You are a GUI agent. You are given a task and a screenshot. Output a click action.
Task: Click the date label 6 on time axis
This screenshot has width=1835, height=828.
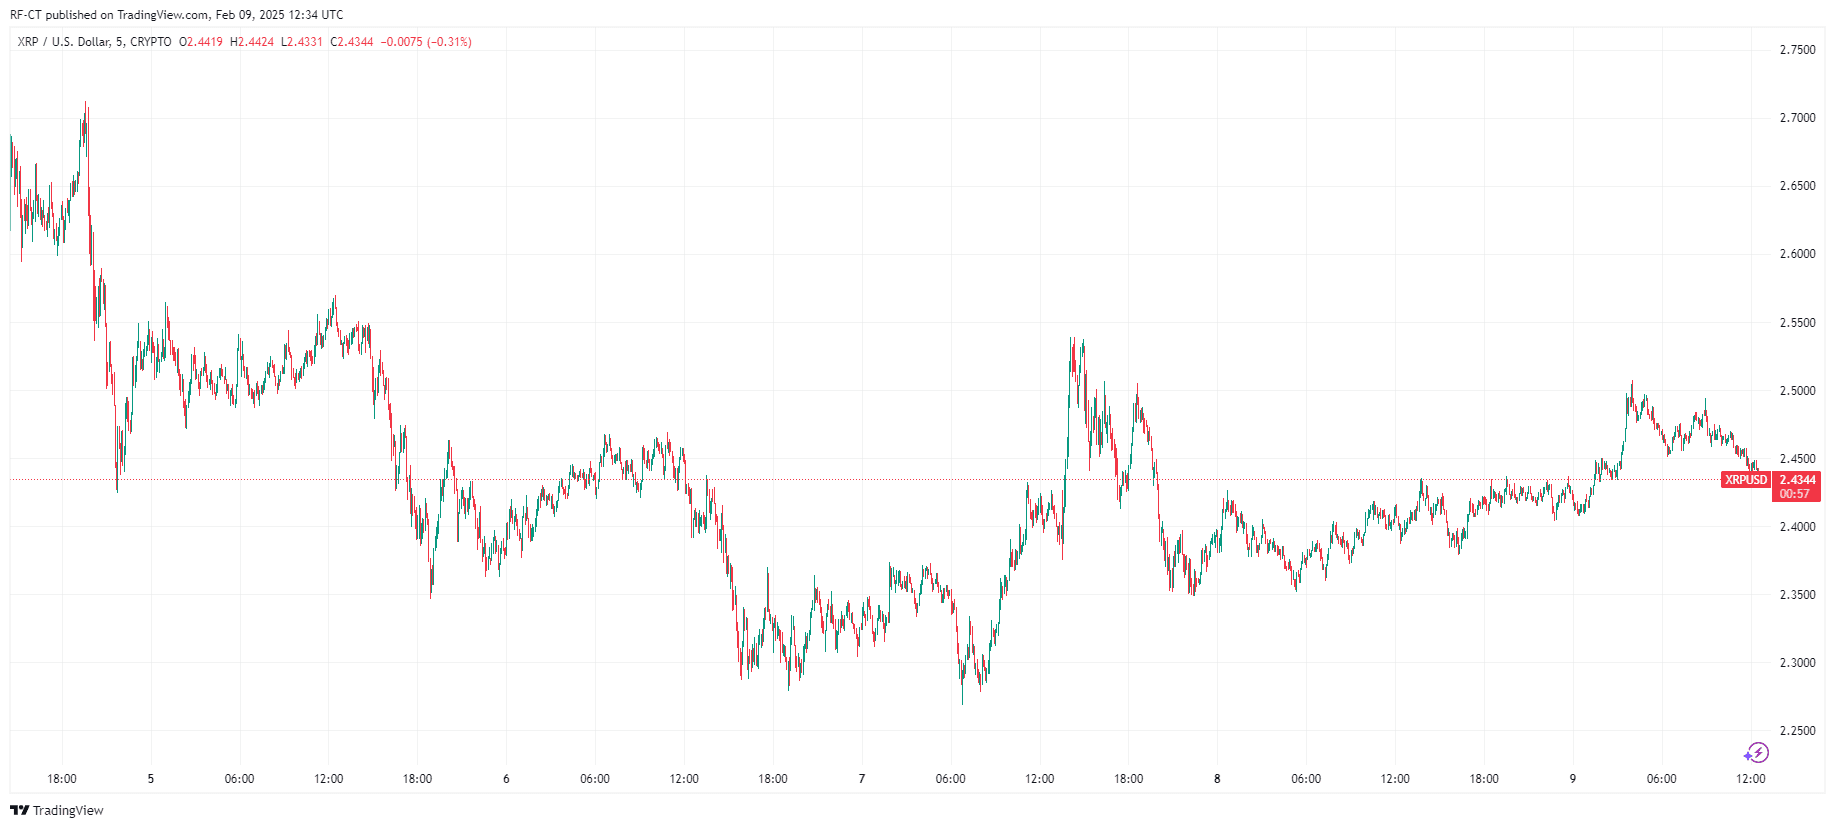(506, 779)
